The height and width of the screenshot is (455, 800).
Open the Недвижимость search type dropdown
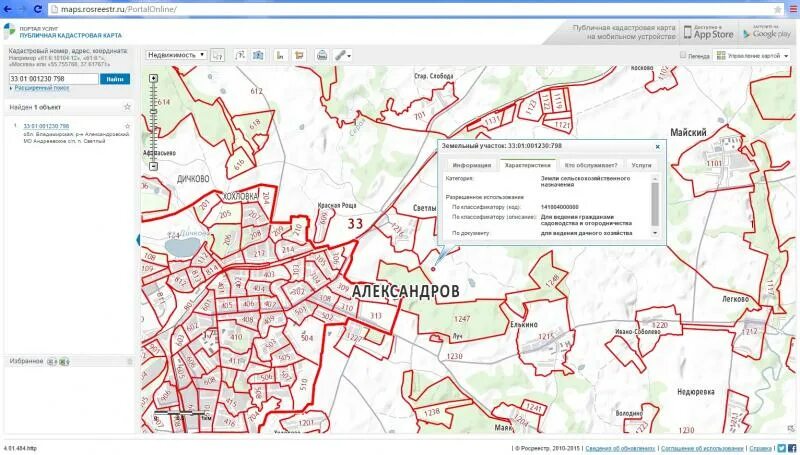pyautogui.click(x=176, y=55)
